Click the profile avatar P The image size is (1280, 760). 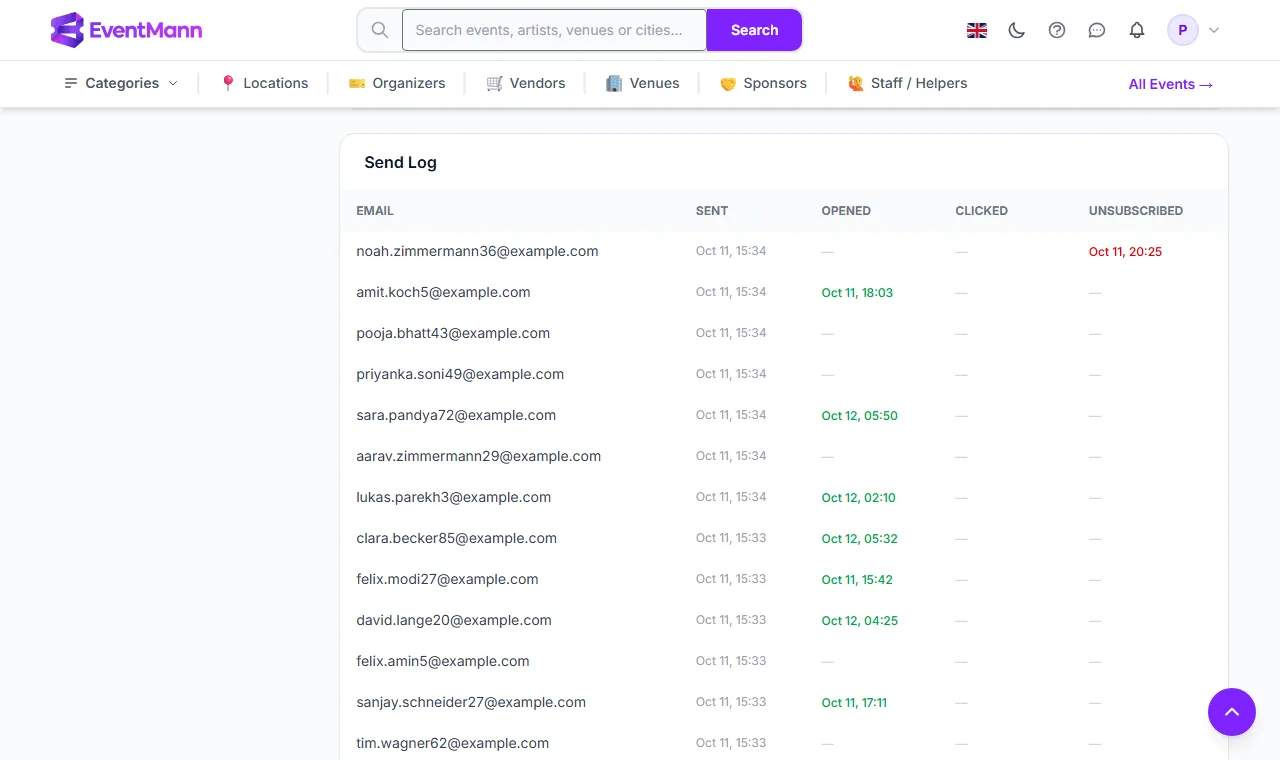pos(1183,30)
